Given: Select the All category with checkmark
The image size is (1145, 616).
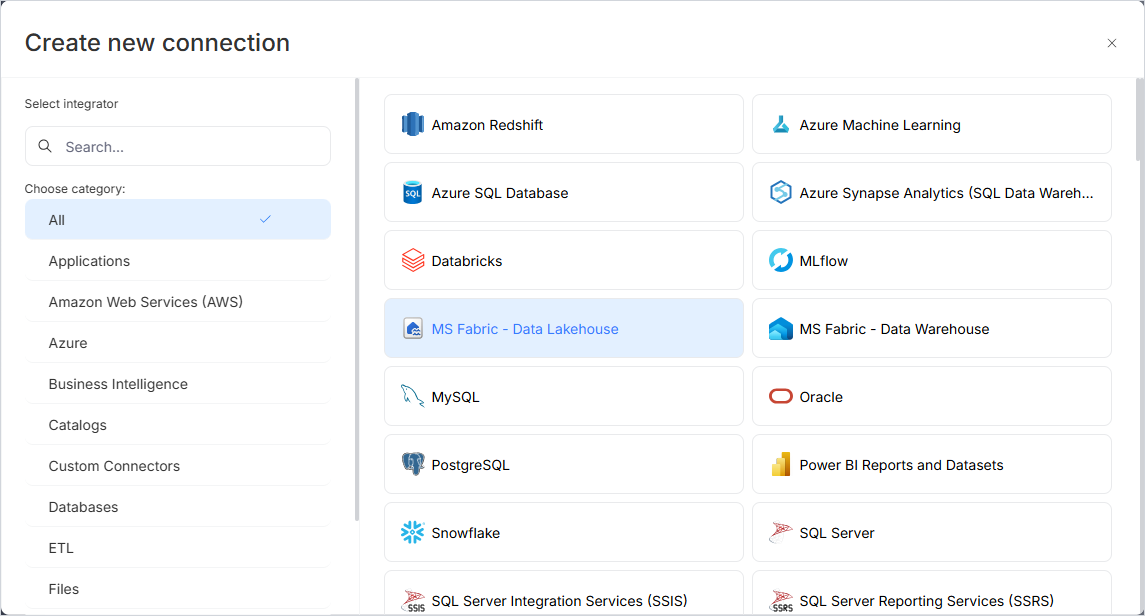Looking at the screenshot, I should 177,220.
